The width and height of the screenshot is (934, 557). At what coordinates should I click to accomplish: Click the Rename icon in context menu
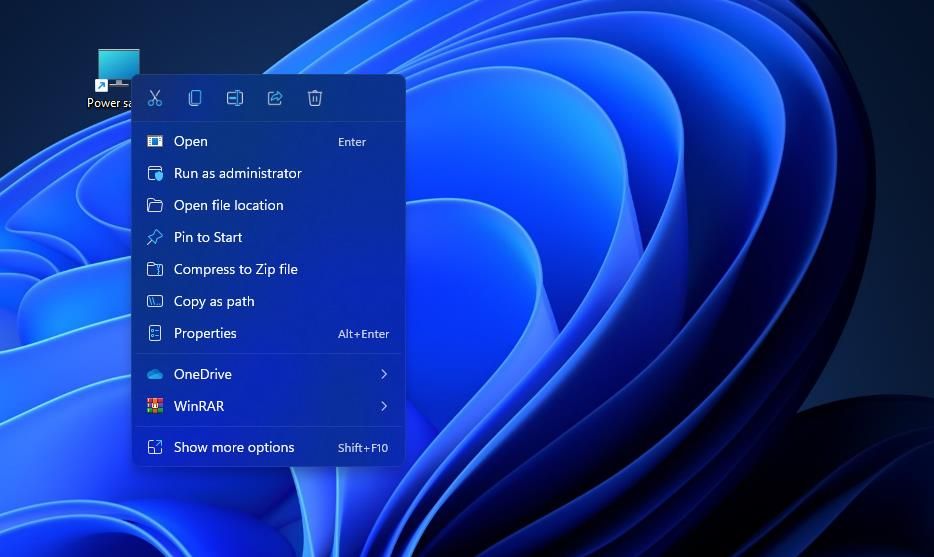pyautogui.click(x=235, y=98)
